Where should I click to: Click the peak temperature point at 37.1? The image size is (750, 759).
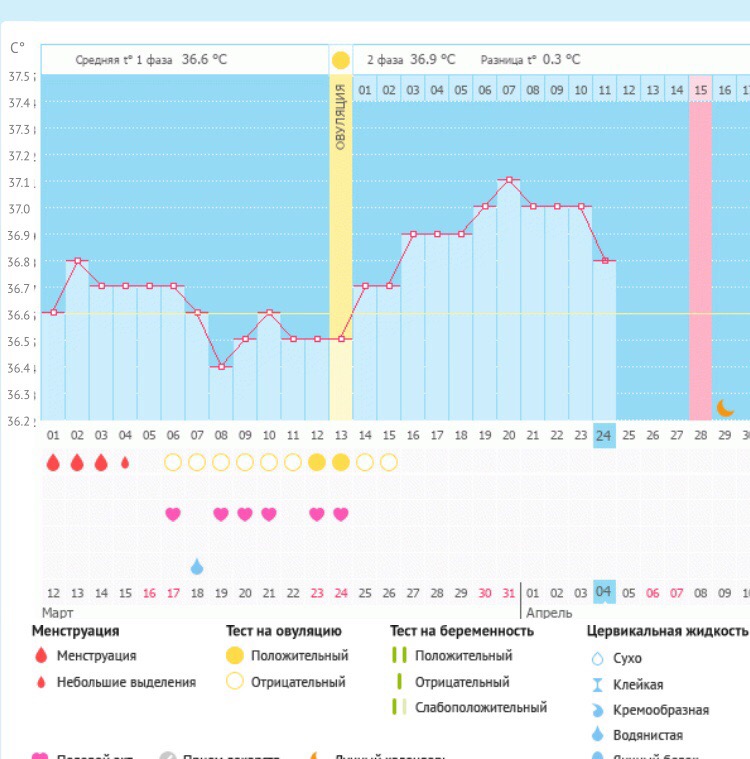pyautogui.click(x=509, y=180)
